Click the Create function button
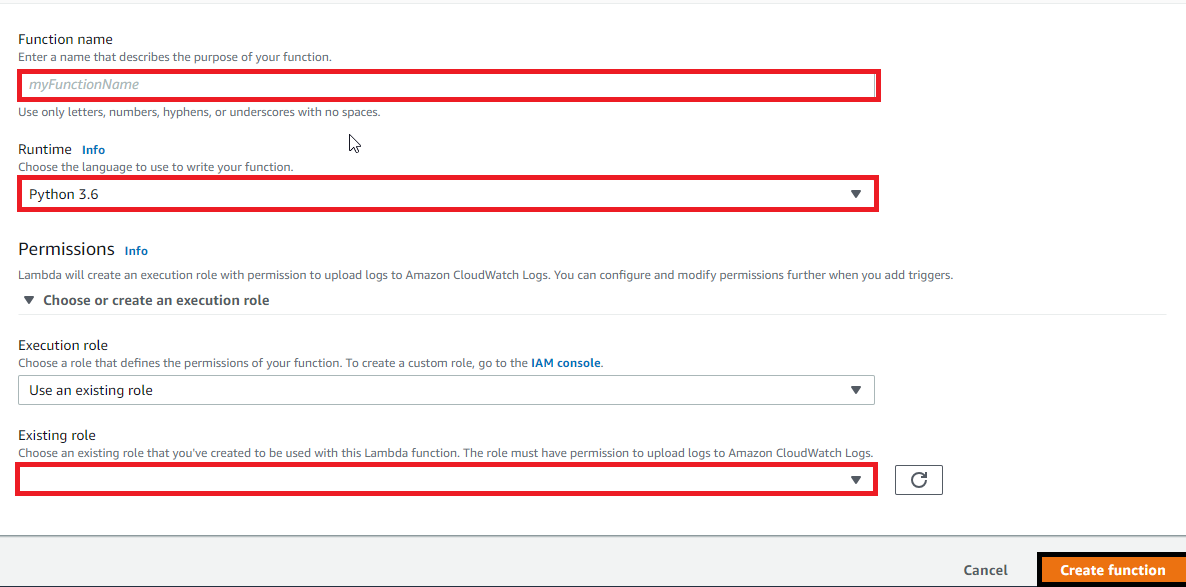The width and height of the screenshot is (1186, 587). point(1112,569)
